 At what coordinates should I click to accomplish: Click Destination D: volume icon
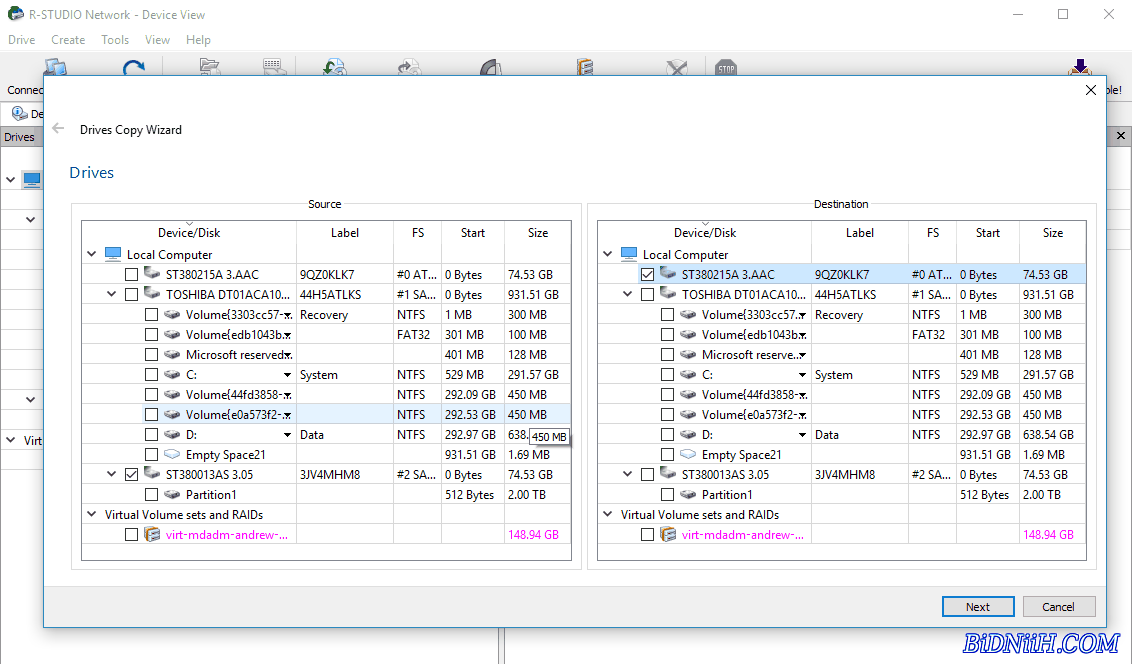tap(688, 434)
